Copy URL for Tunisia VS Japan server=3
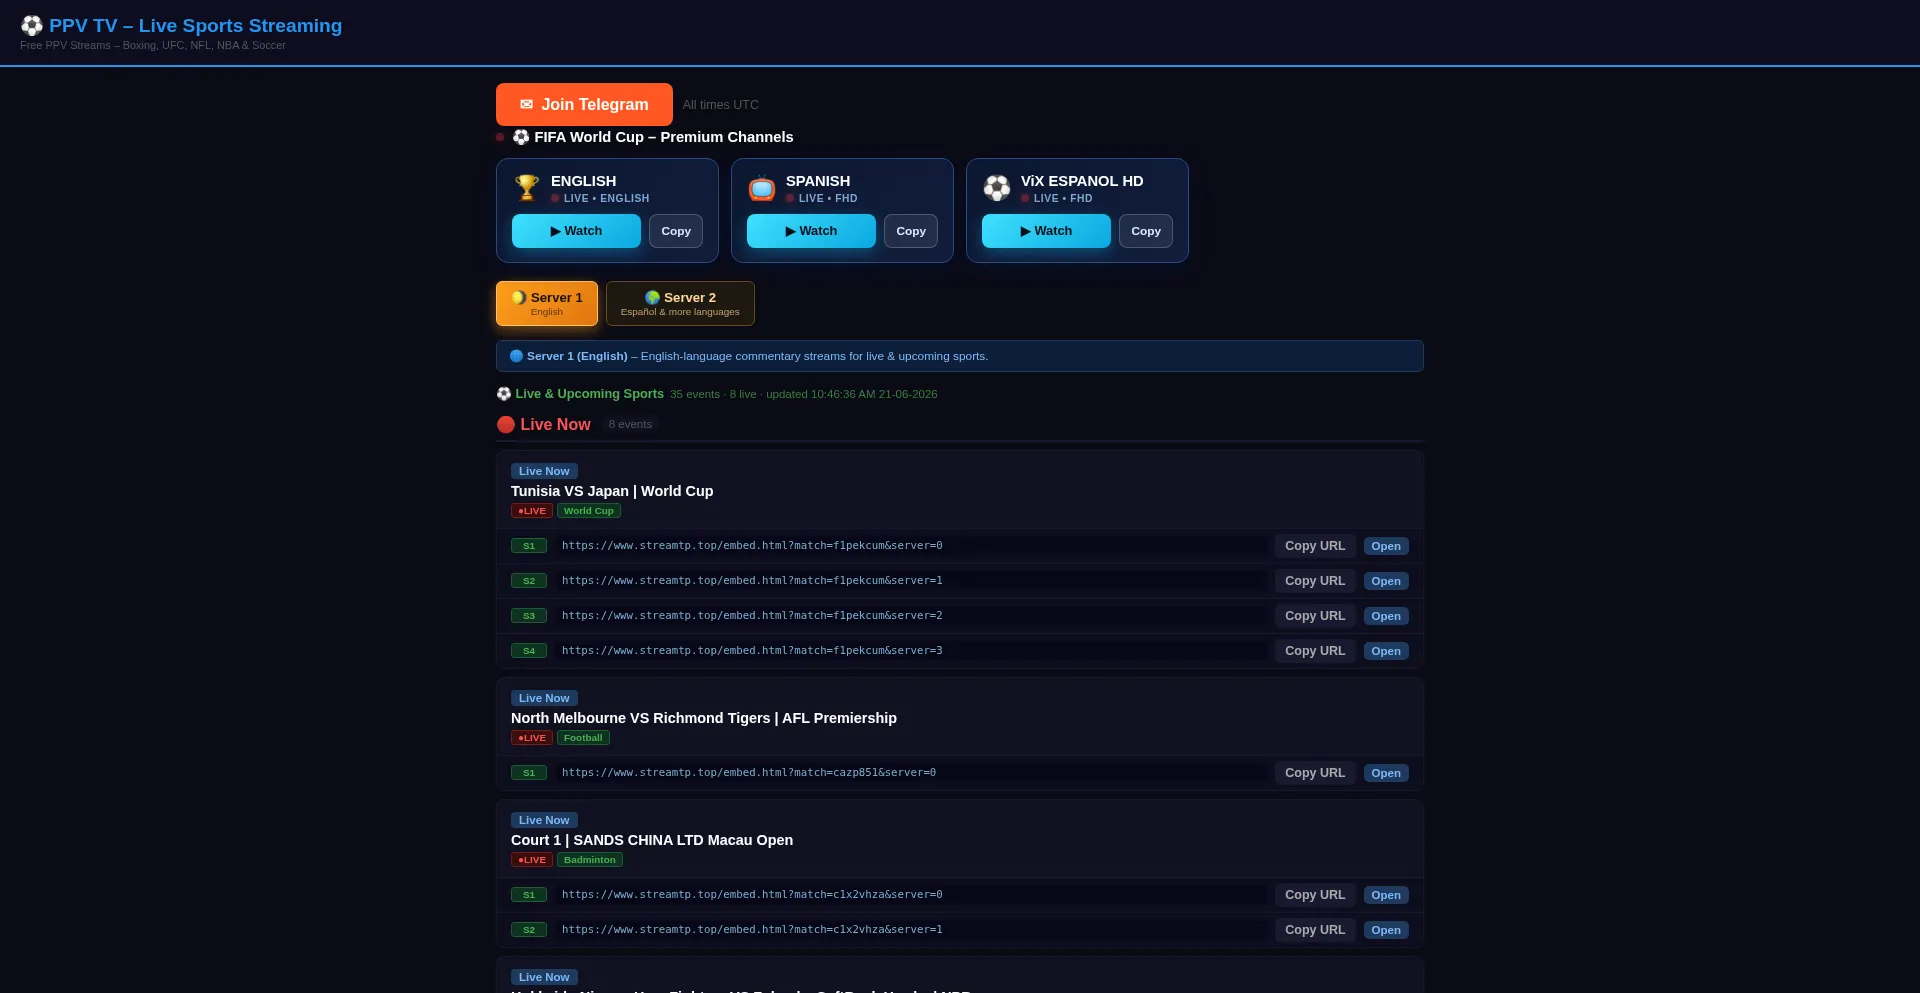This screenshot has height=993, width=1920. (1315, 651)
